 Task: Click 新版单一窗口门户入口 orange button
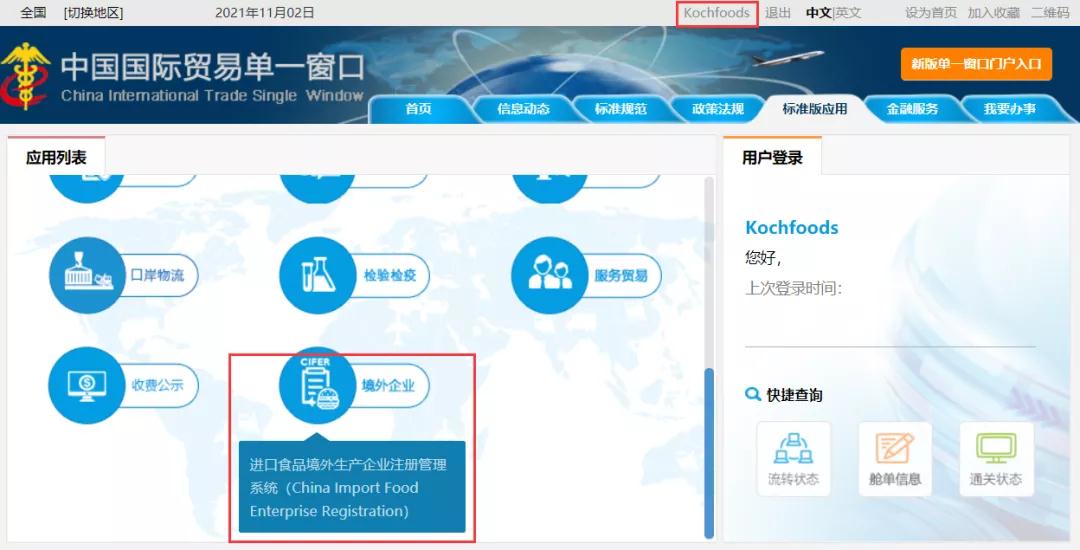(976, 64)
